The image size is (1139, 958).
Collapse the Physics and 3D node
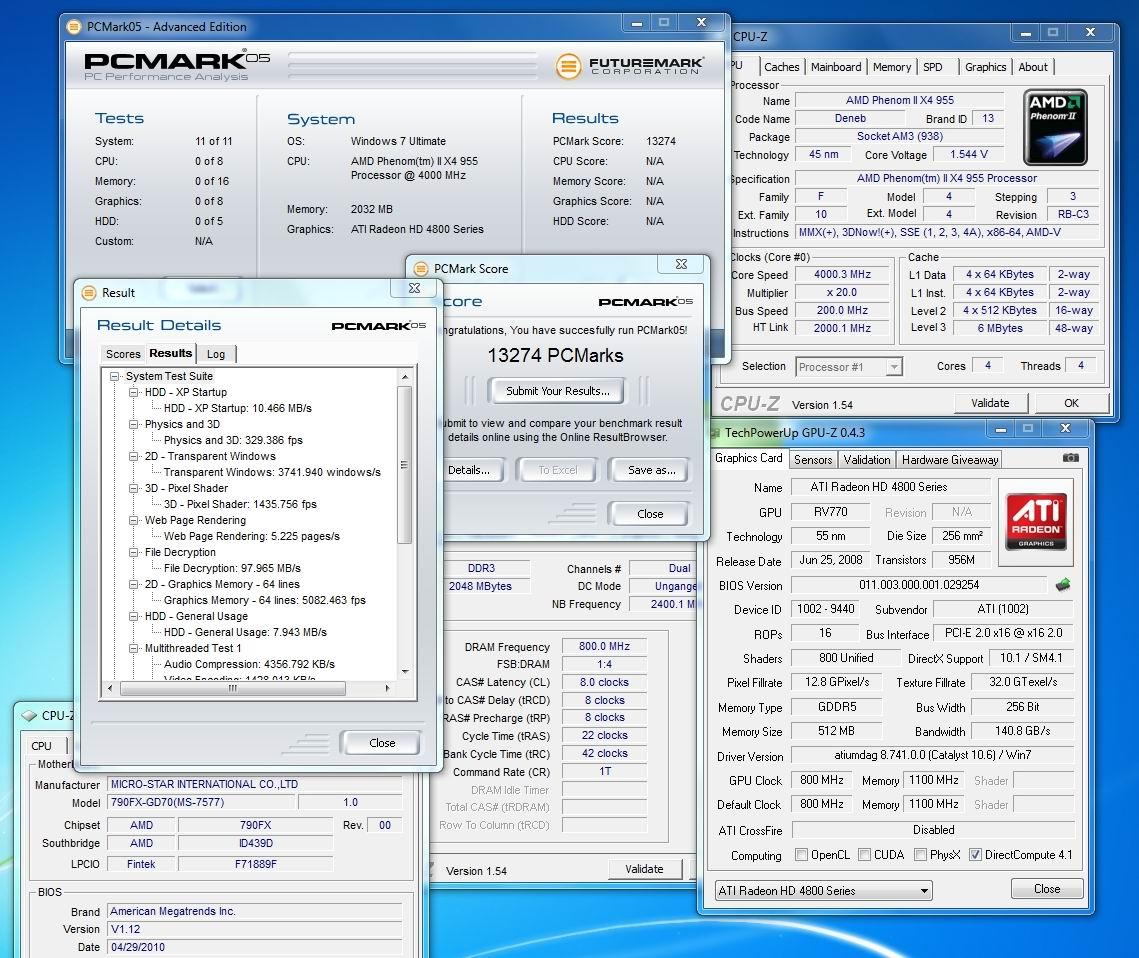click(134, 424)
